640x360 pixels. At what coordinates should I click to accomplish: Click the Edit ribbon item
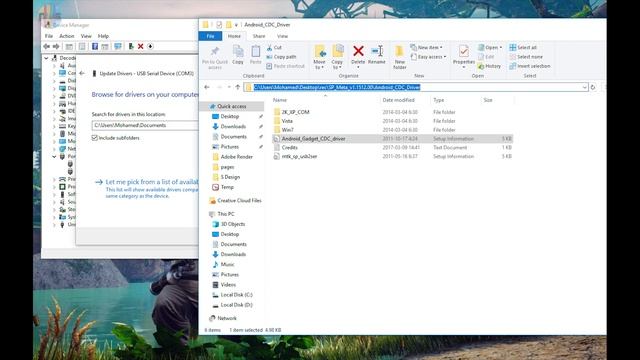coord(486,57)
